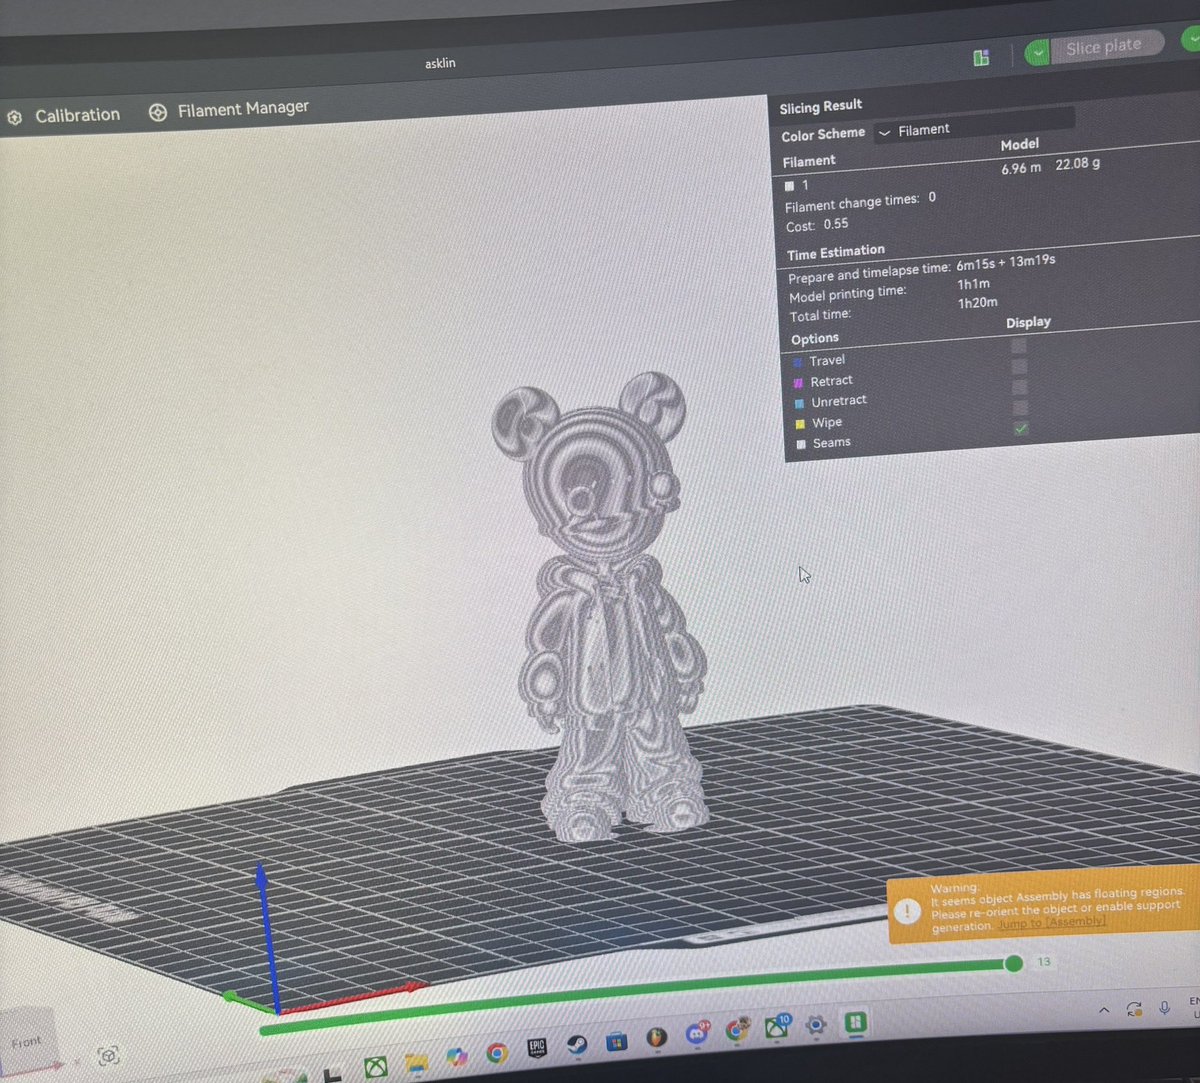This screenshot has width=1200, height=1083.
Task: Click the Travel legend label
Action: 827,360
